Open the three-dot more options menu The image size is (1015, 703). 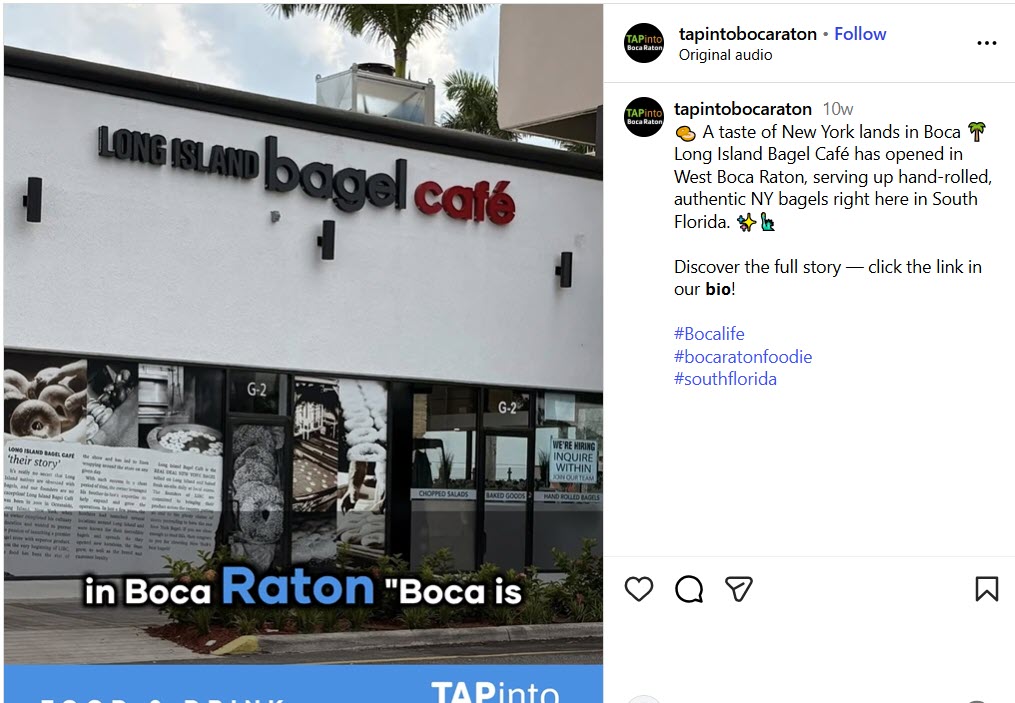987,43
